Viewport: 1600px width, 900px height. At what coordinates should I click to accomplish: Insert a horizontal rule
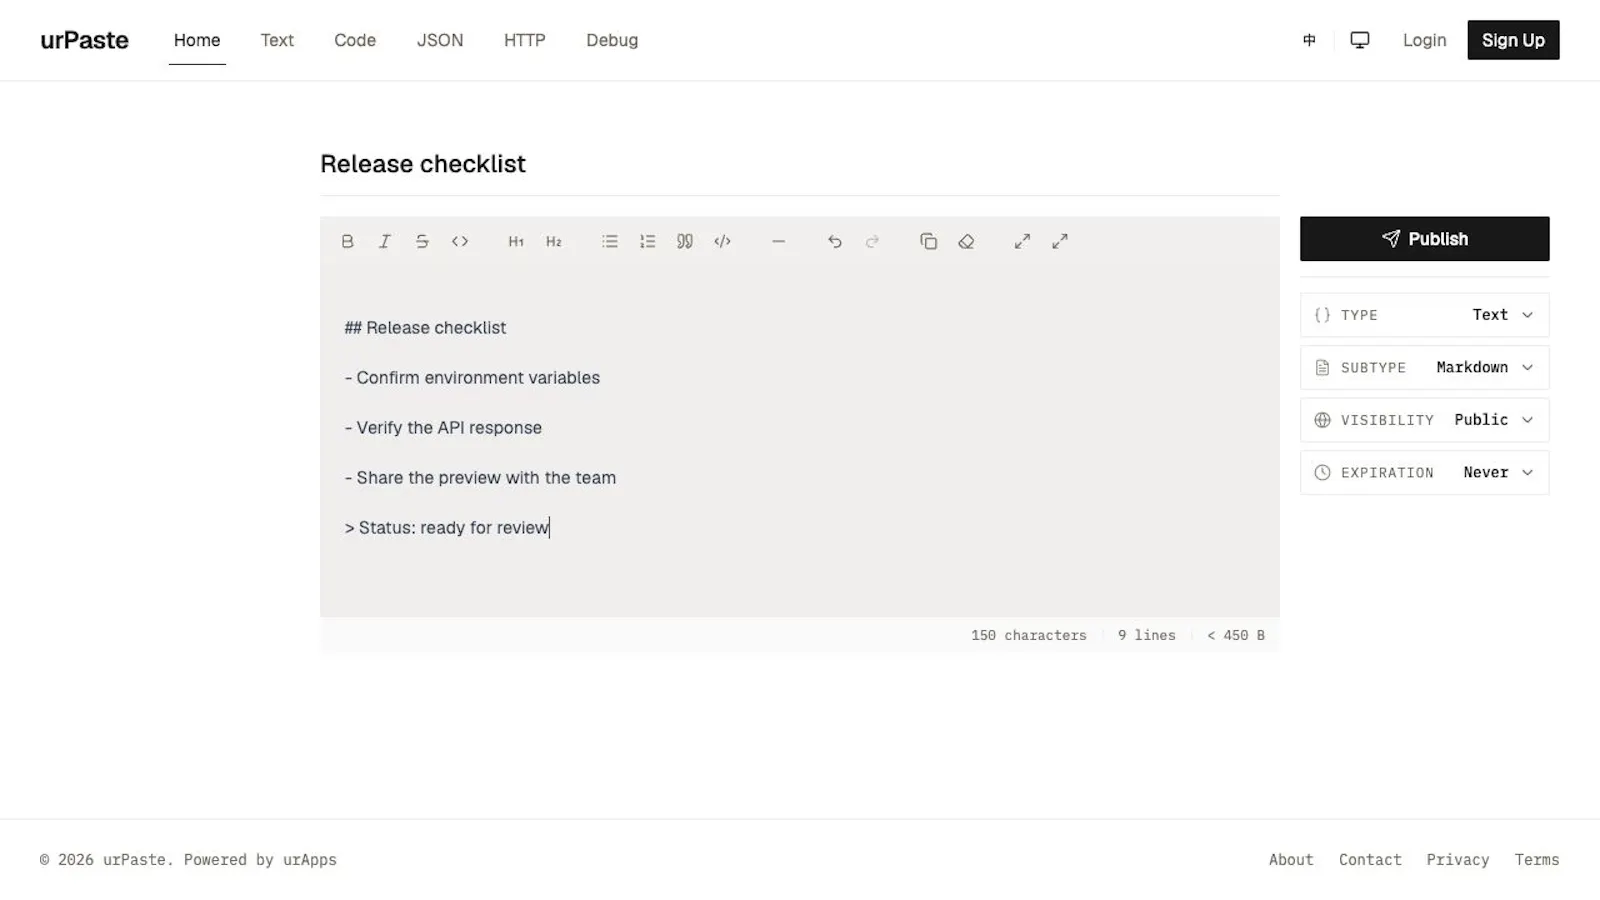(x=779, y=241)
